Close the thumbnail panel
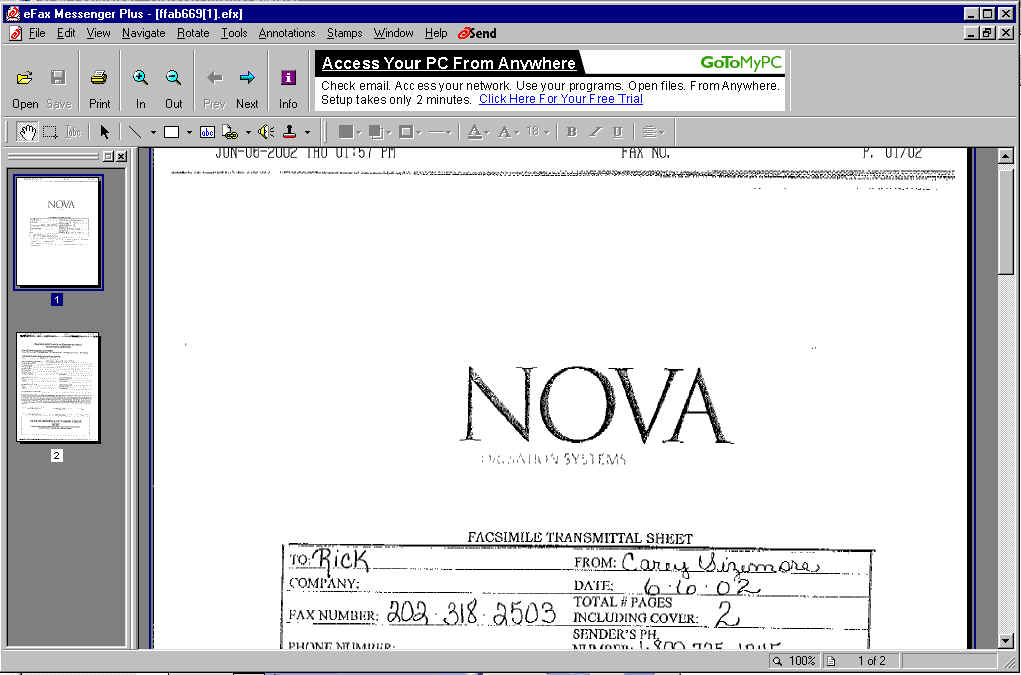Screen dimensions: 1021x675 tap(122, 156)
